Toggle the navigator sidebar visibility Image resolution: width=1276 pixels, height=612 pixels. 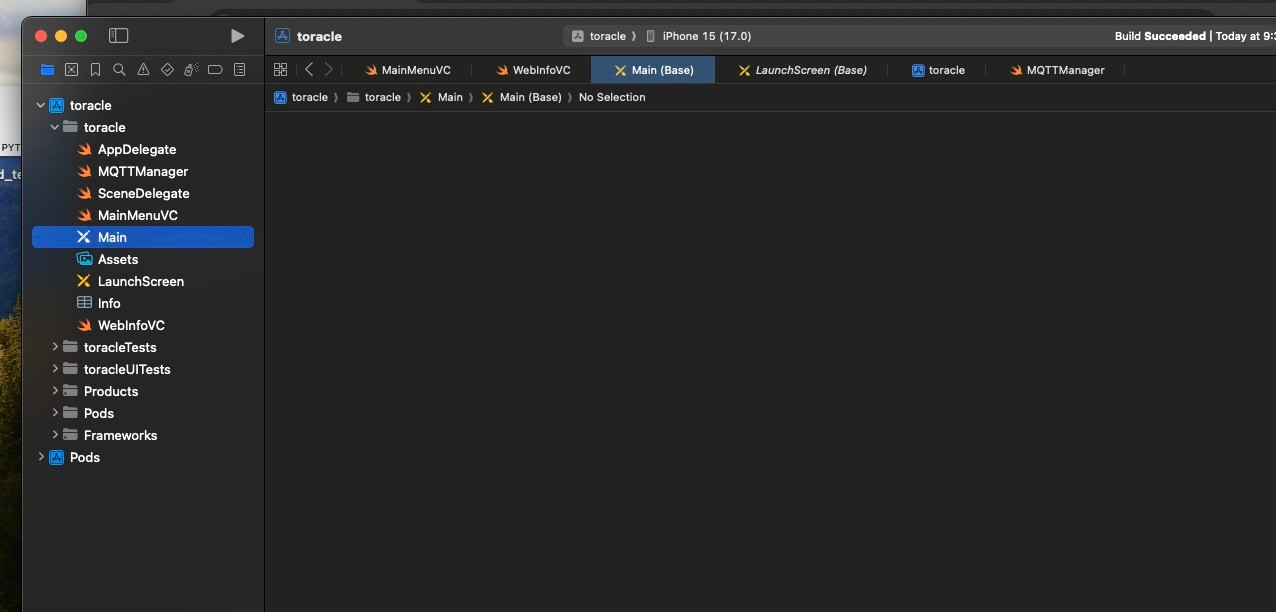118,36
